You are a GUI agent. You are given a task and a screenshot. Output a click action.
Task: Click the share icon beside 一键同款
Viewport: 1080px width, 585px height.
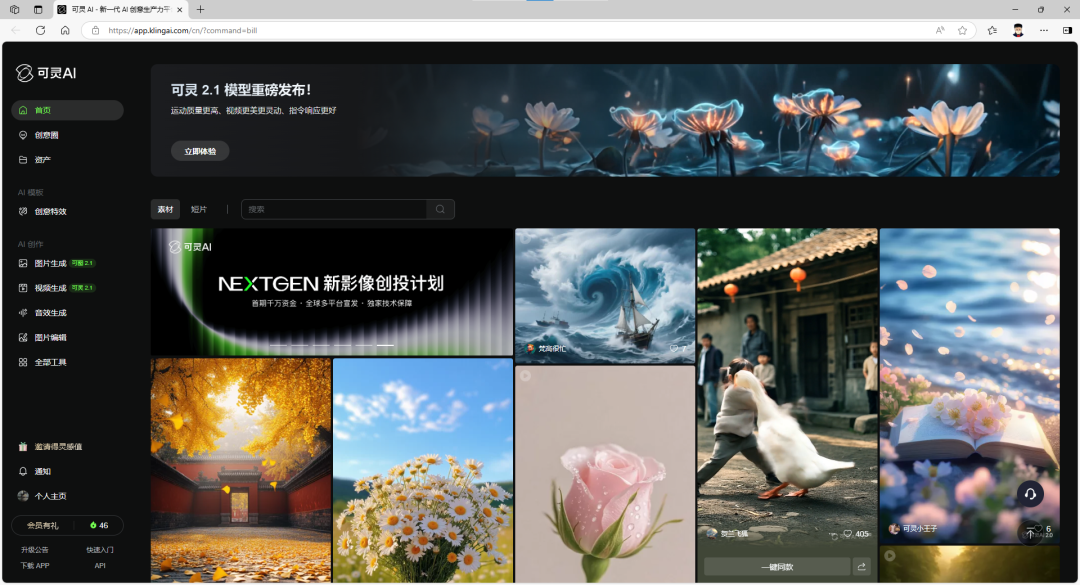(861, 567)
